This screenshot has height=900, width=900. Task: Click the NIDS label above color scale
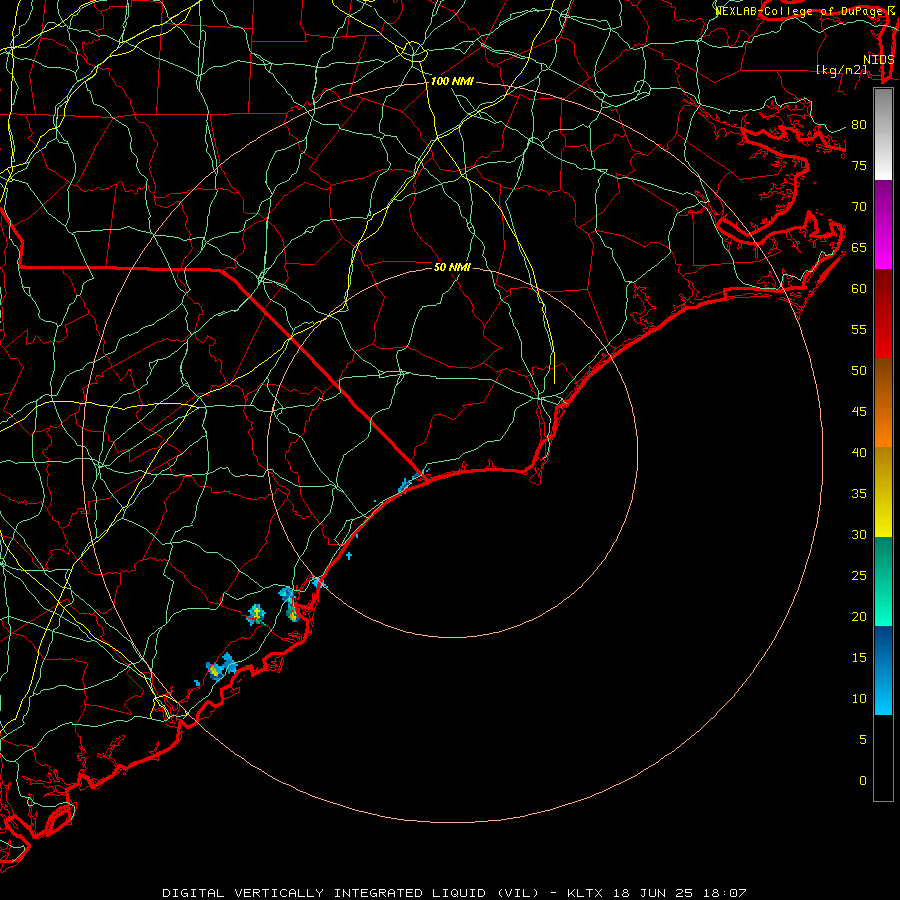[878, 60]
